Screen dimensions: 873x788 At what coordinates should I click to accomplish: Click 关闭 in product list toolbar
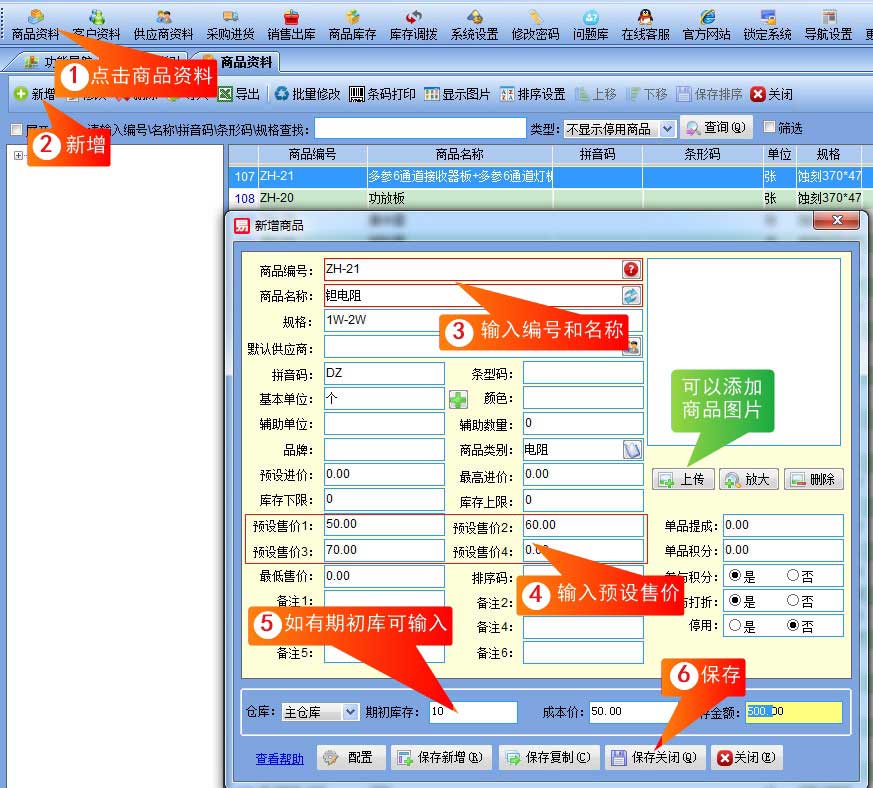[x=772, y=94]
